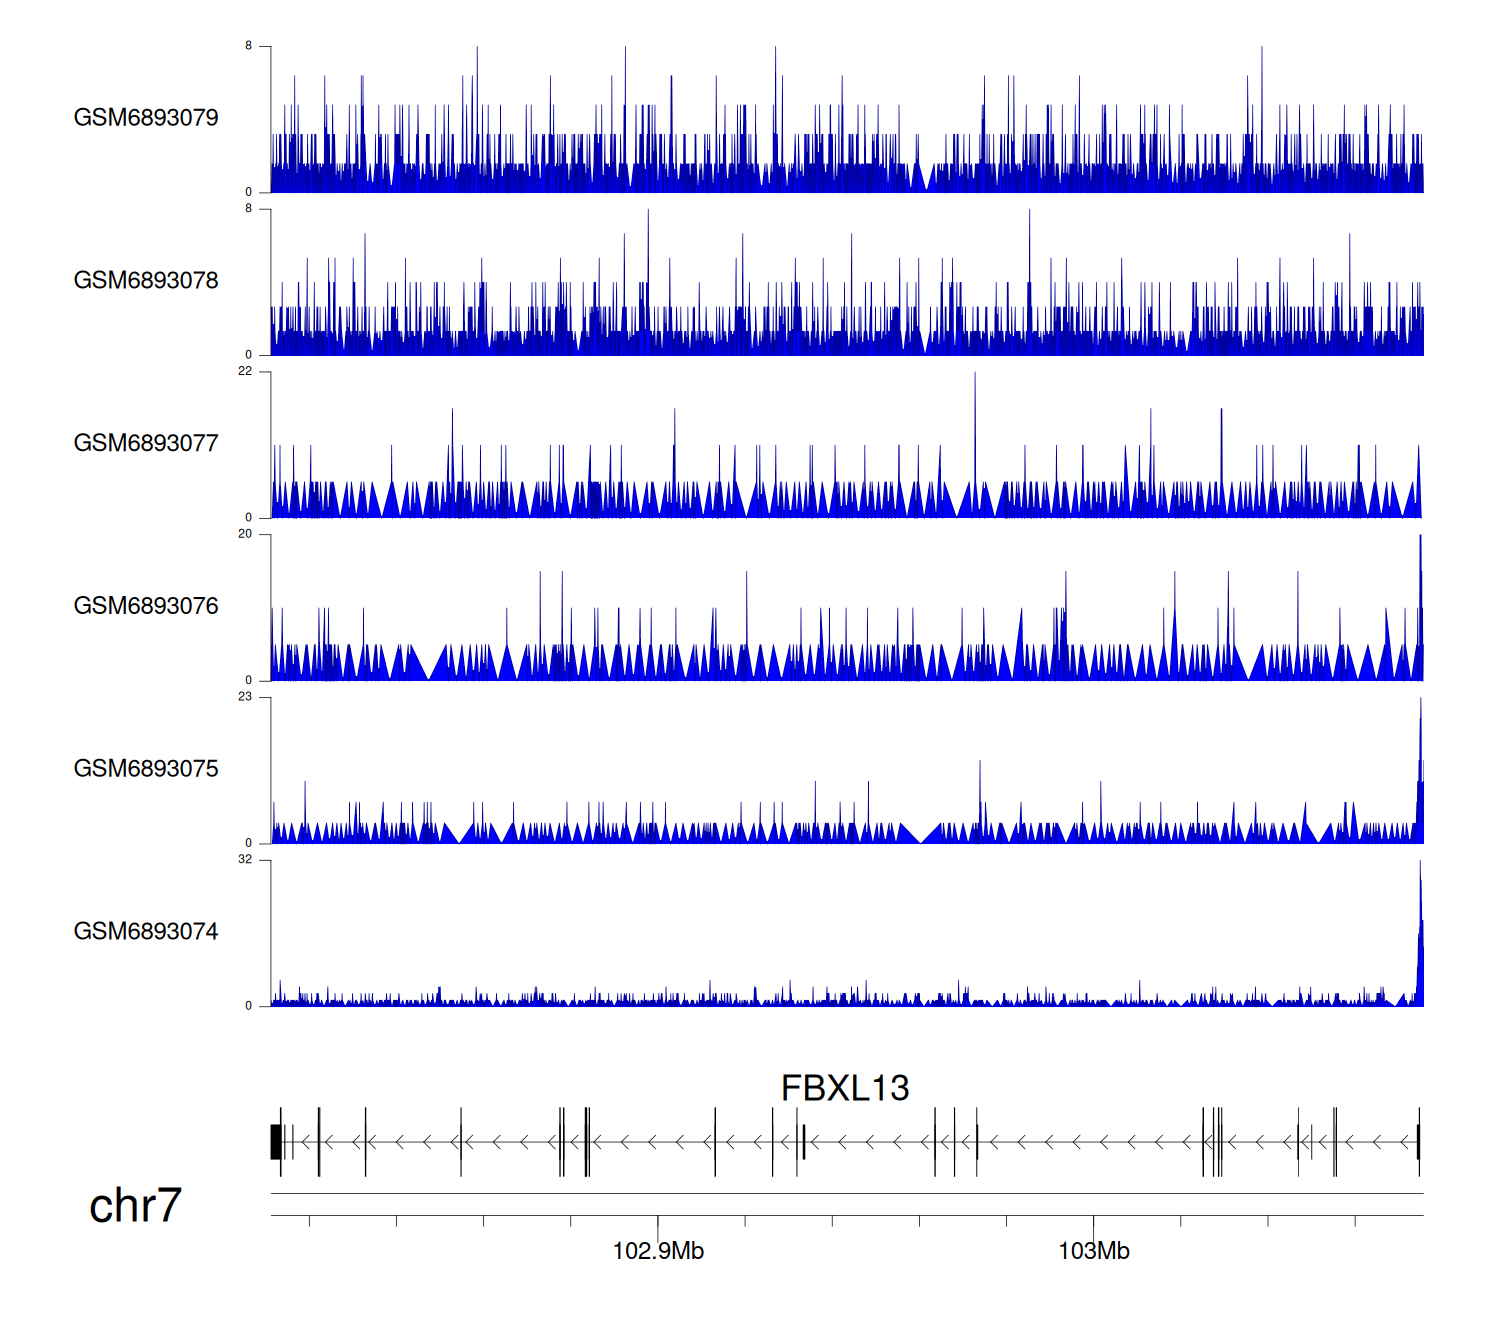
Task: Click the GSM6893075 track label
Action: [x=146, y=769]
